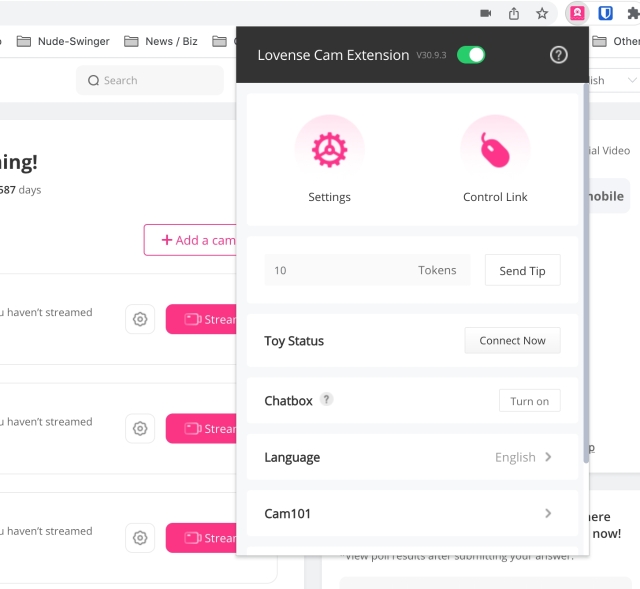Open the browser Extensions puzzle icon
Viewport: 640px width, 589px height.
(632, 13)
